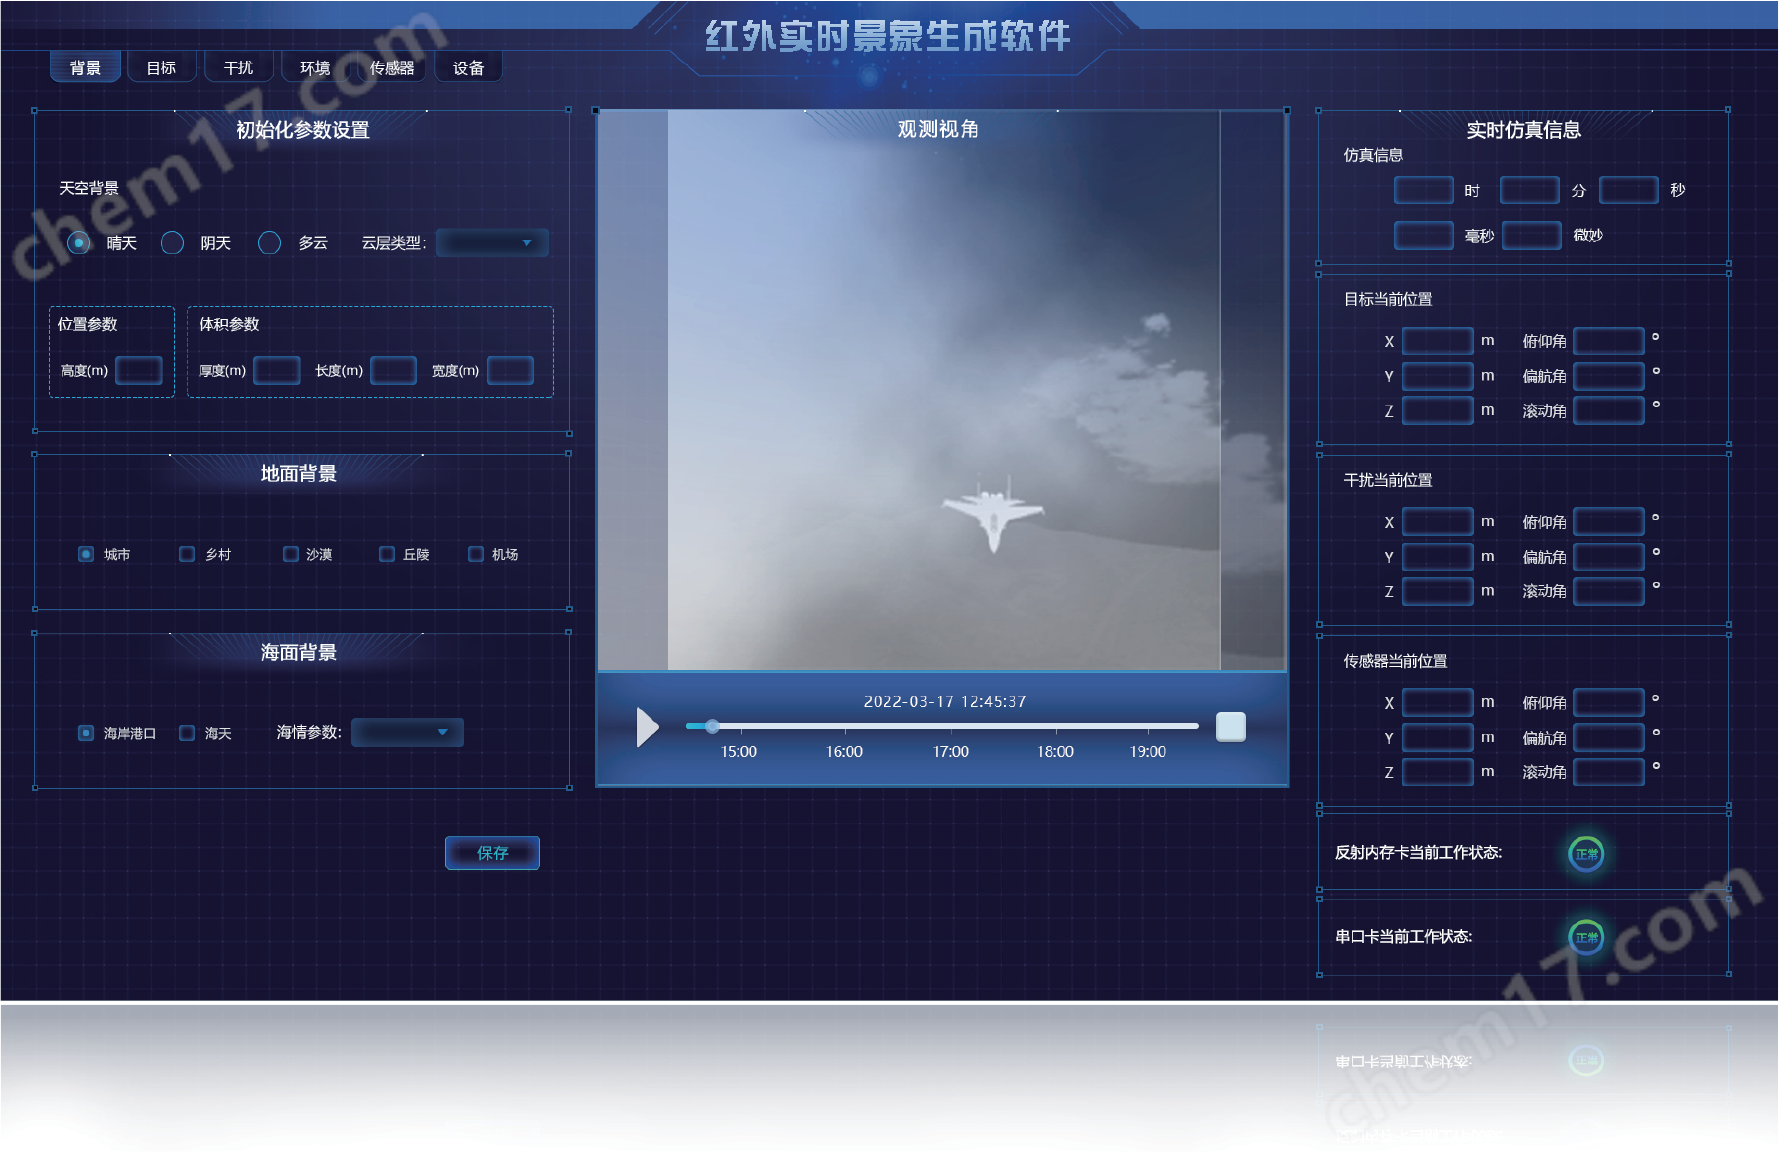Switch to the 干扰 tab
1779x1152 pixels.
point(238,68)
